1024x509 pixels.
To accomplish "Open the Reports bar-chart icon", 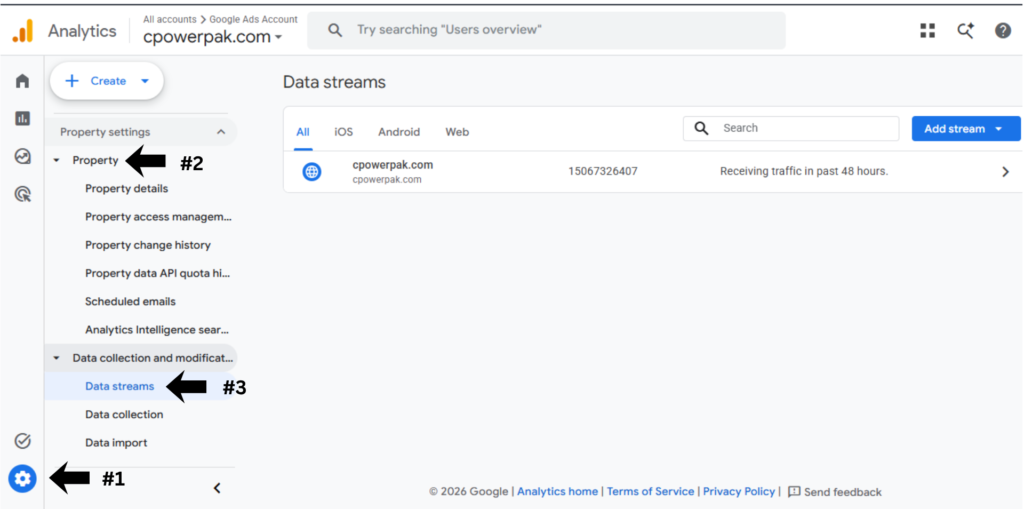I will click(22, 118).
